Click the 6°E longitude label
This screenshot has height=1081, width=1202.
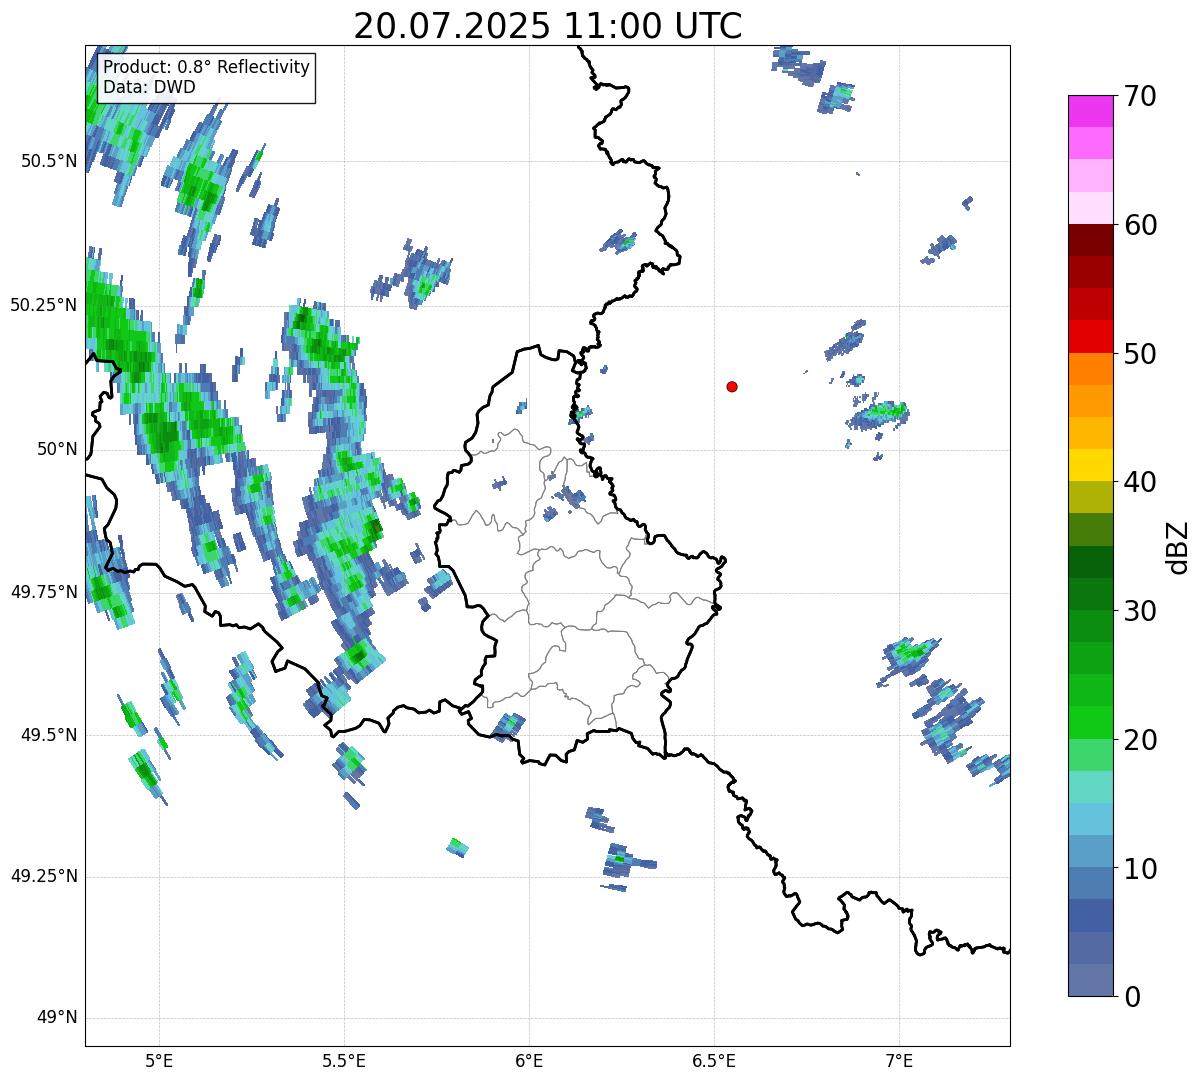click(x=529, y=1060)
